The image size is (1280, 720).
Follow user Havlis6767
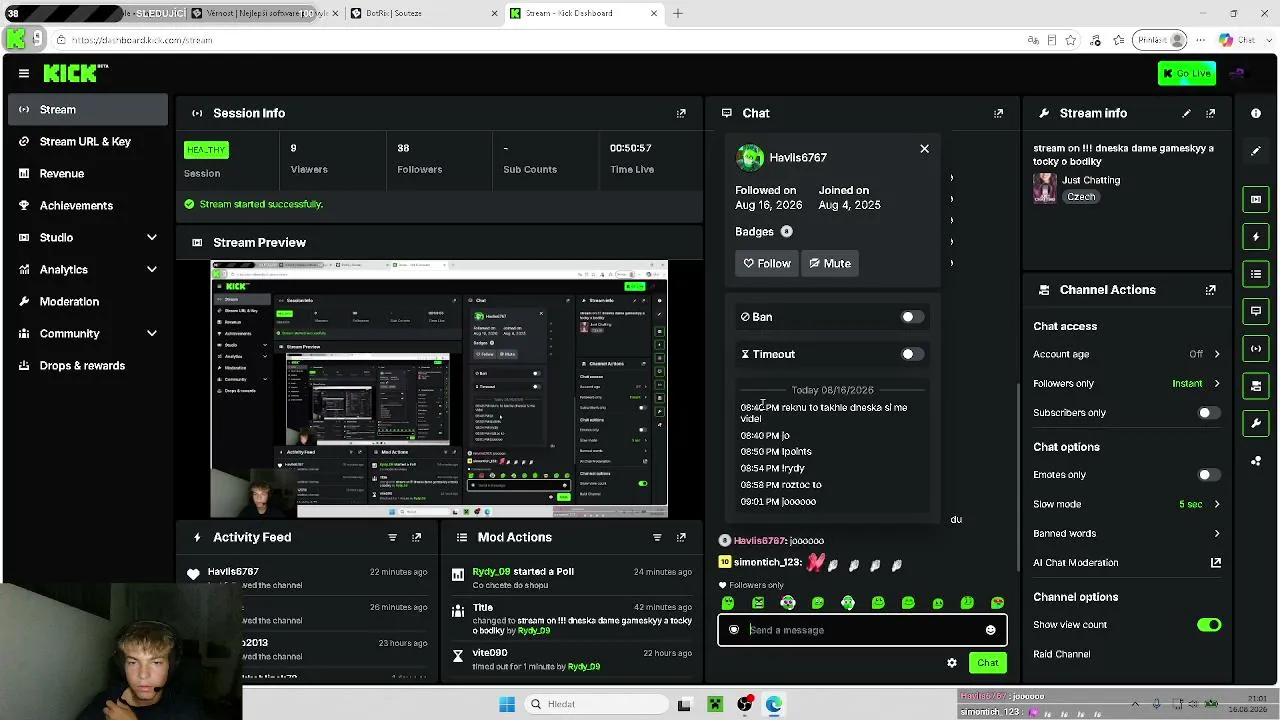coord(767,263)
